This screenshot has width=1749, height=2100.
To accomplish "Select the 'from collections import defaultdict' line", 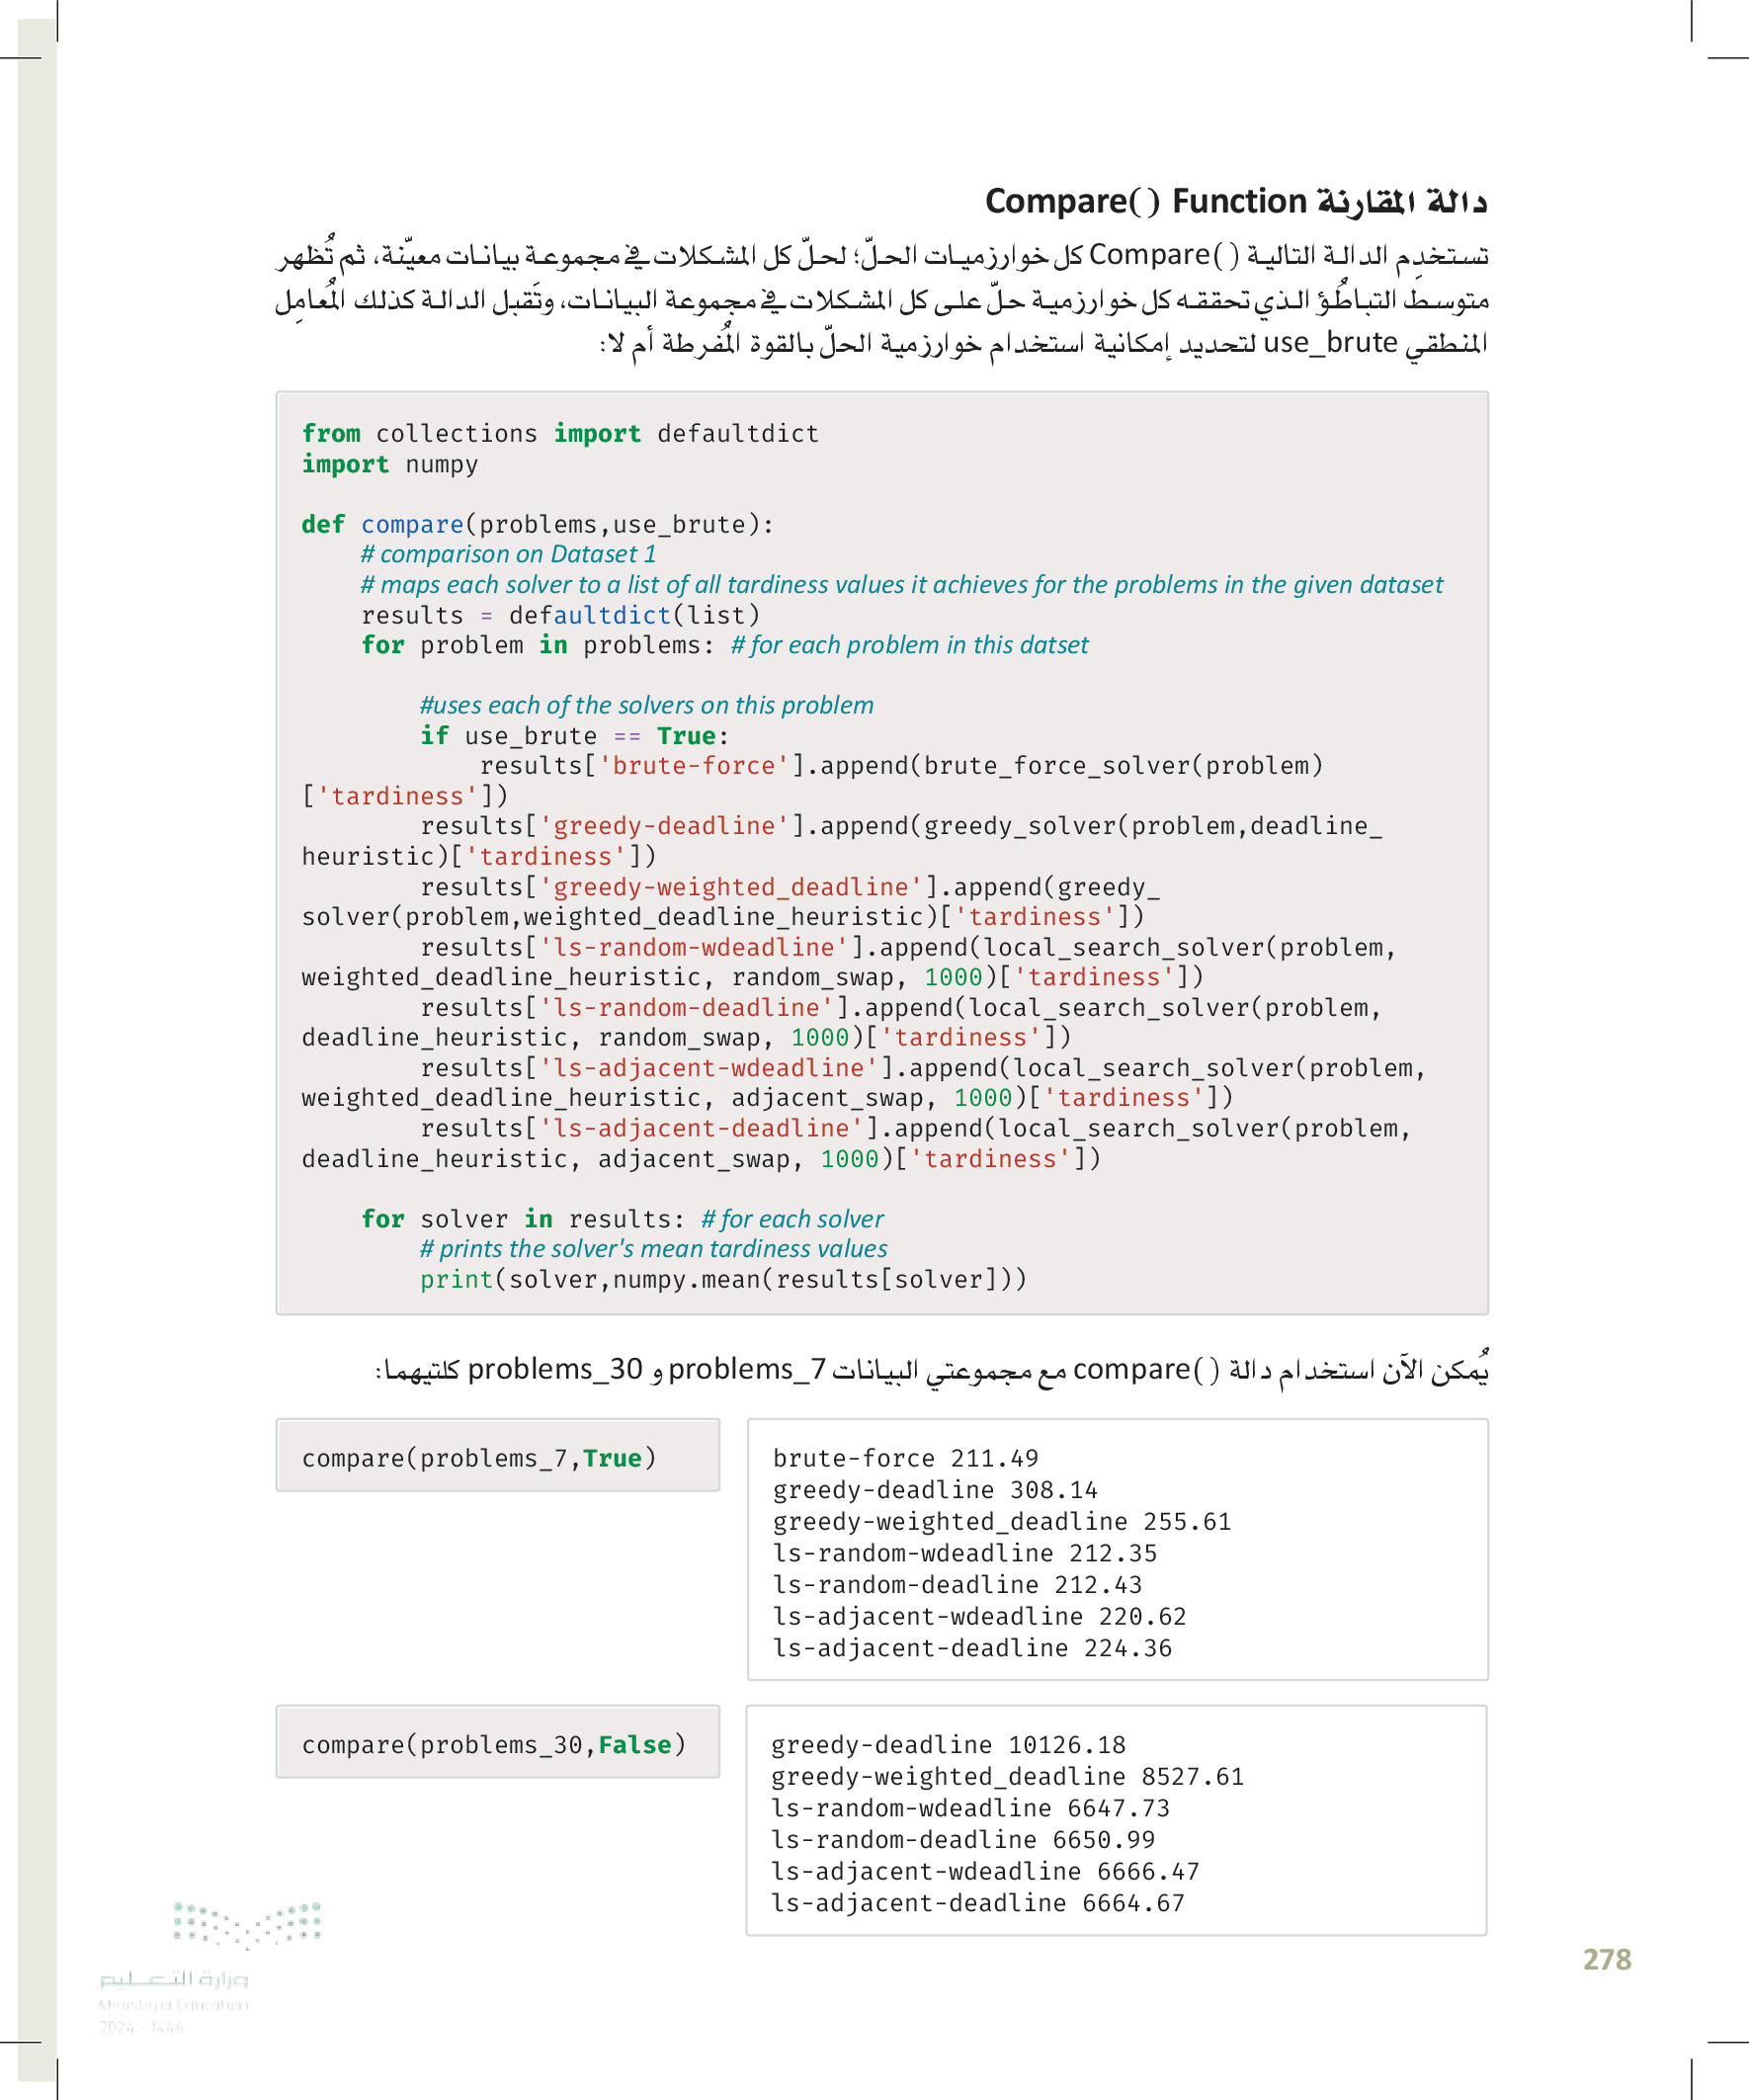I will [560, 433].
